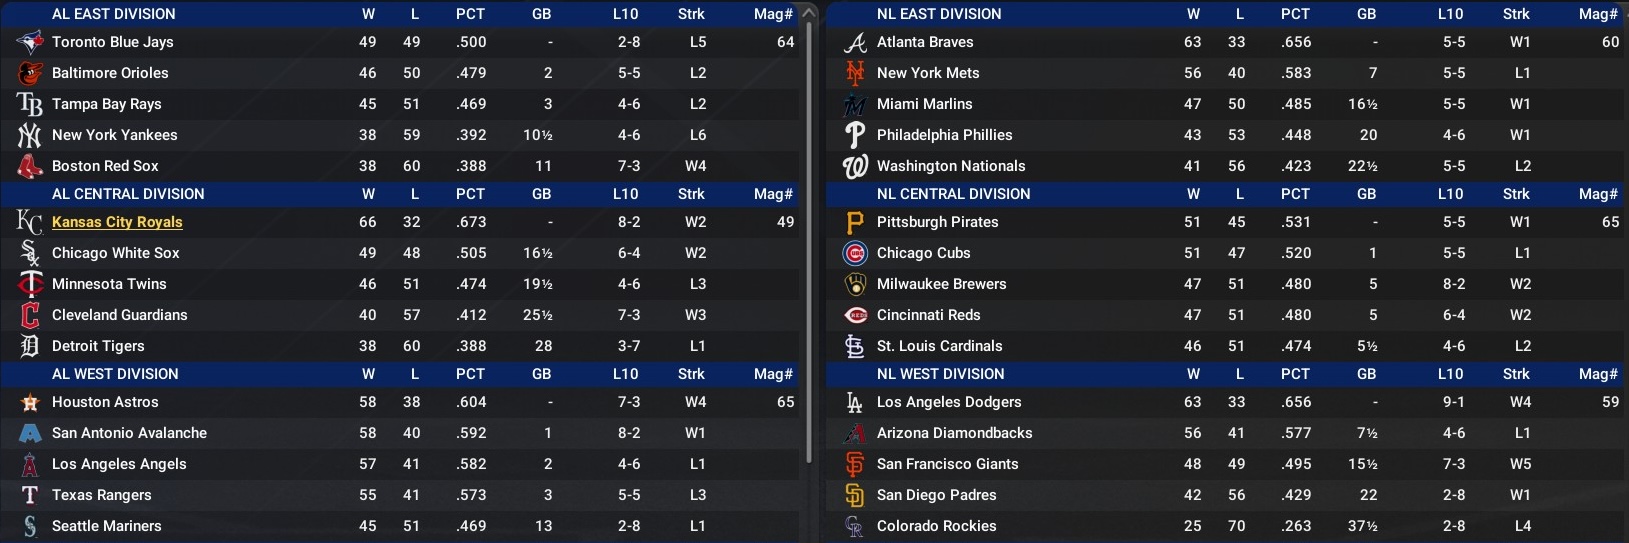Viewport: 1629px width, 543px height.
Task: Click AL Central Division Strk column header
Action: coord(691,194)
